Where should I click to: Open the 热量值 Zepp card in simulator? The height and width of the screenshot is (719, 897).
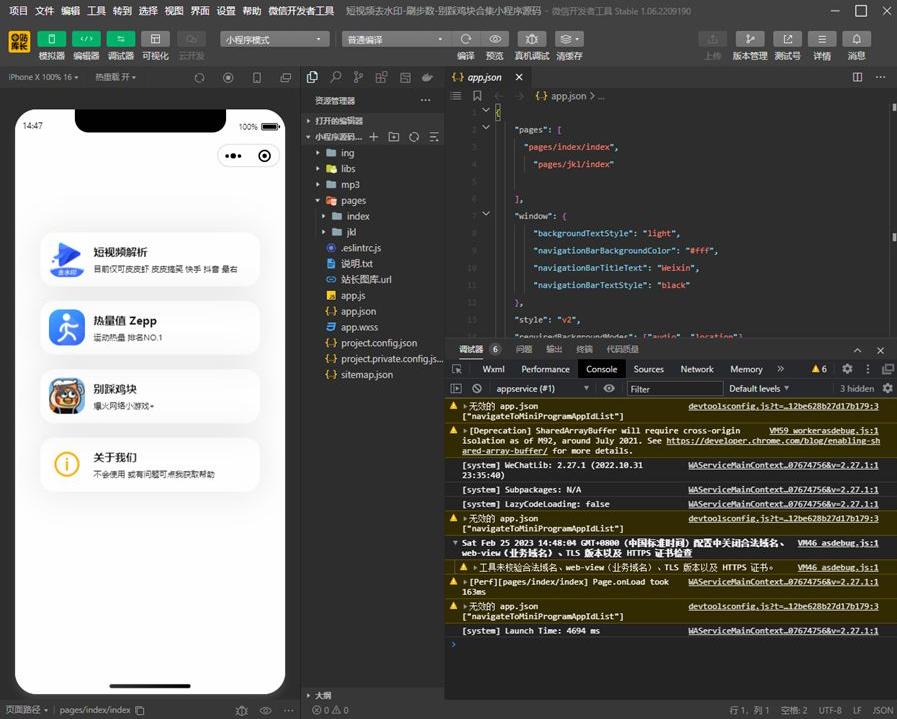tap(150, 328)
